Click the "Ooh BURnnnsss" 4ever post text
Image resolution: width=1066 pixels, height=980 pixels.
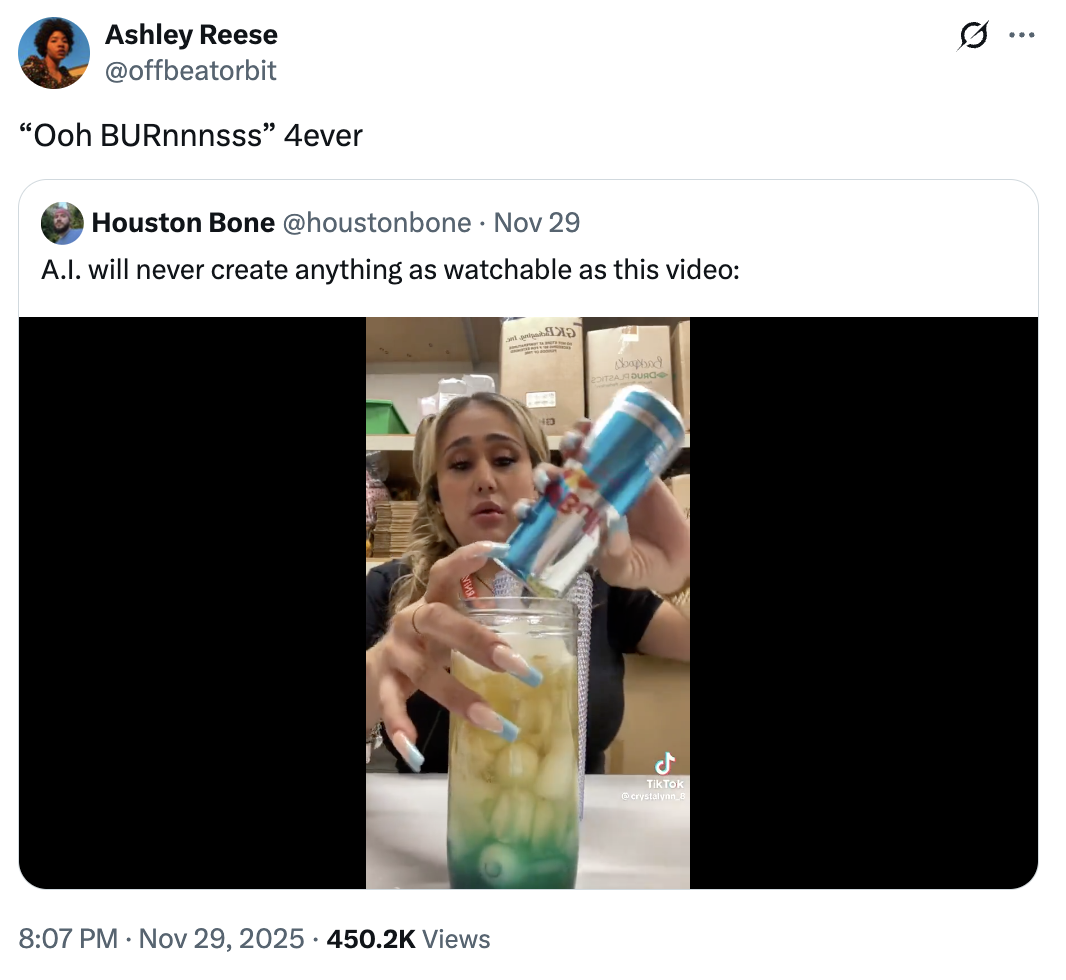pos(191,135)
